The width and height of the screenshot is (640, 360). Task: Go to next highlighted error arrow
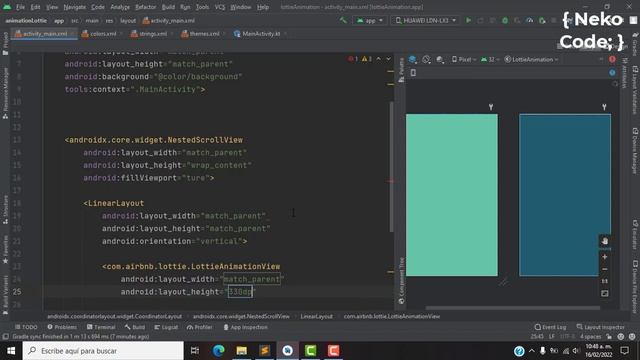tap(389, 59)
